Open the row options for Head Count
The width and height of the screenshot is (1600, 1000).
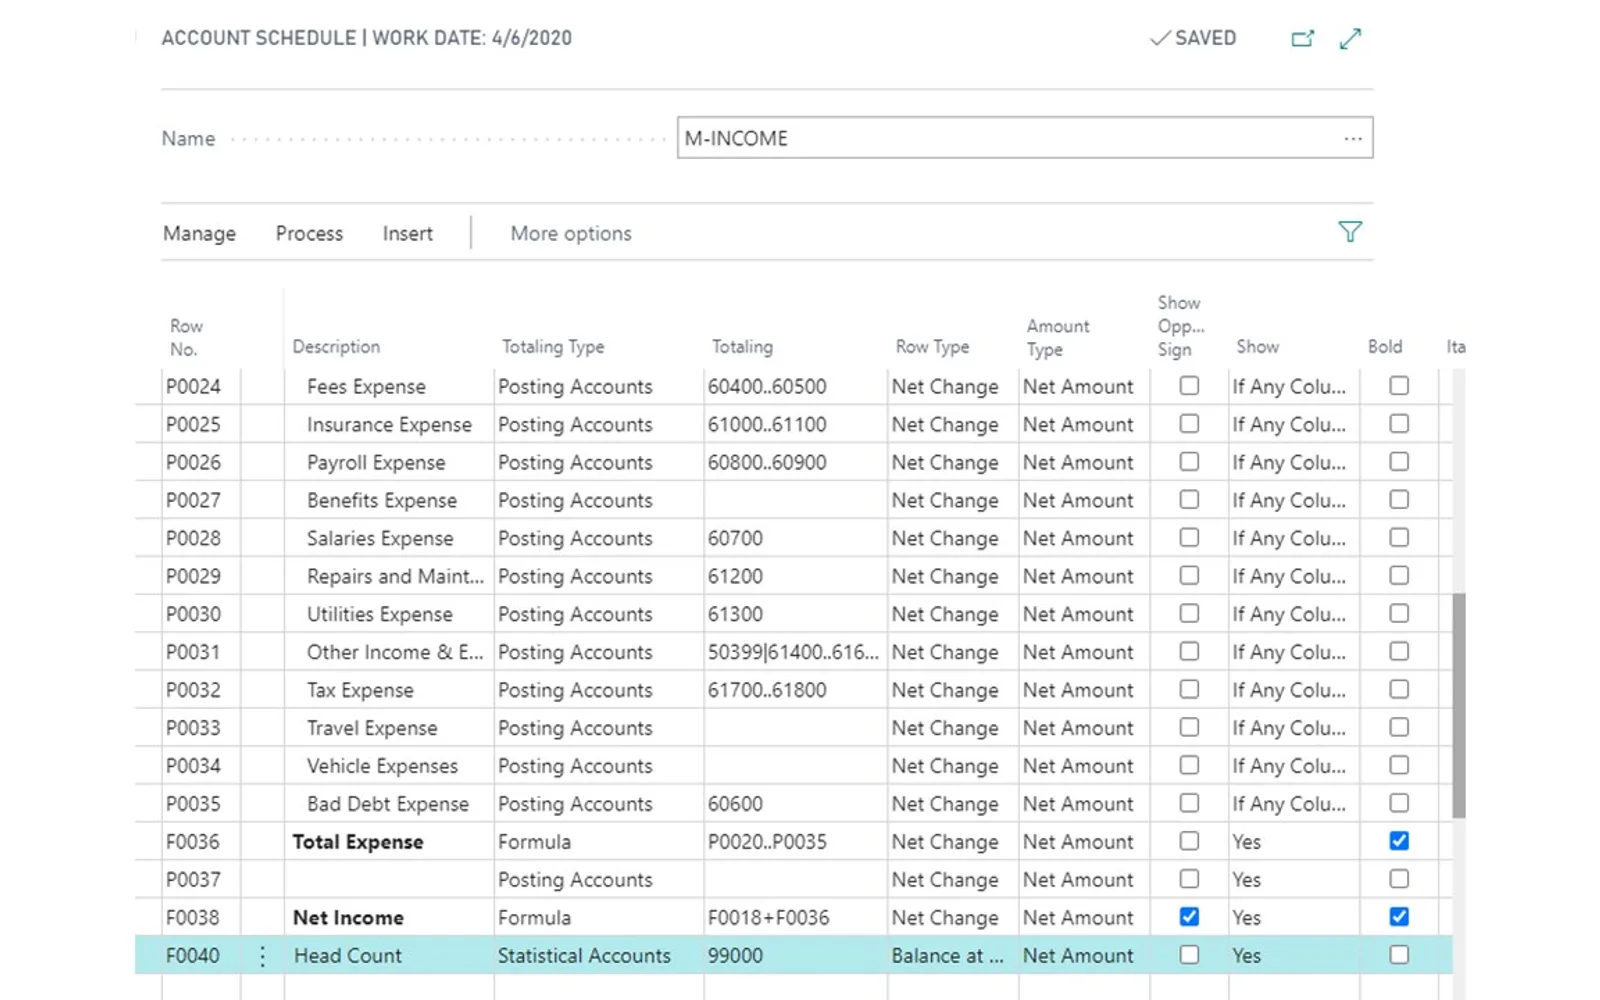[x=262, y=956]
